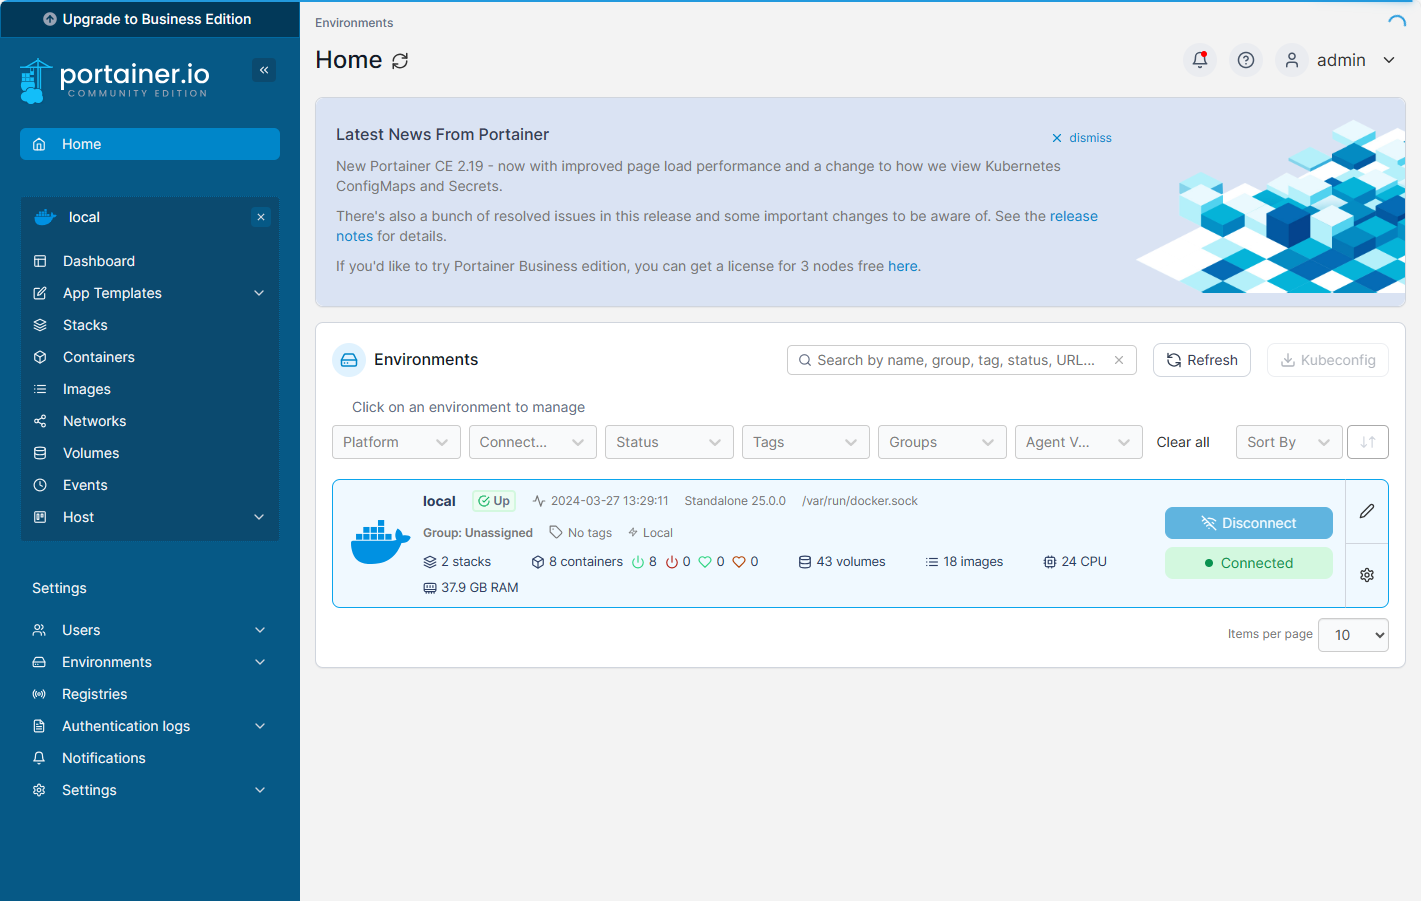Image resolution: width=1421 pixels, height=901 pixels.
Task: Click the local environment name
Action: (x=439, y=501)
